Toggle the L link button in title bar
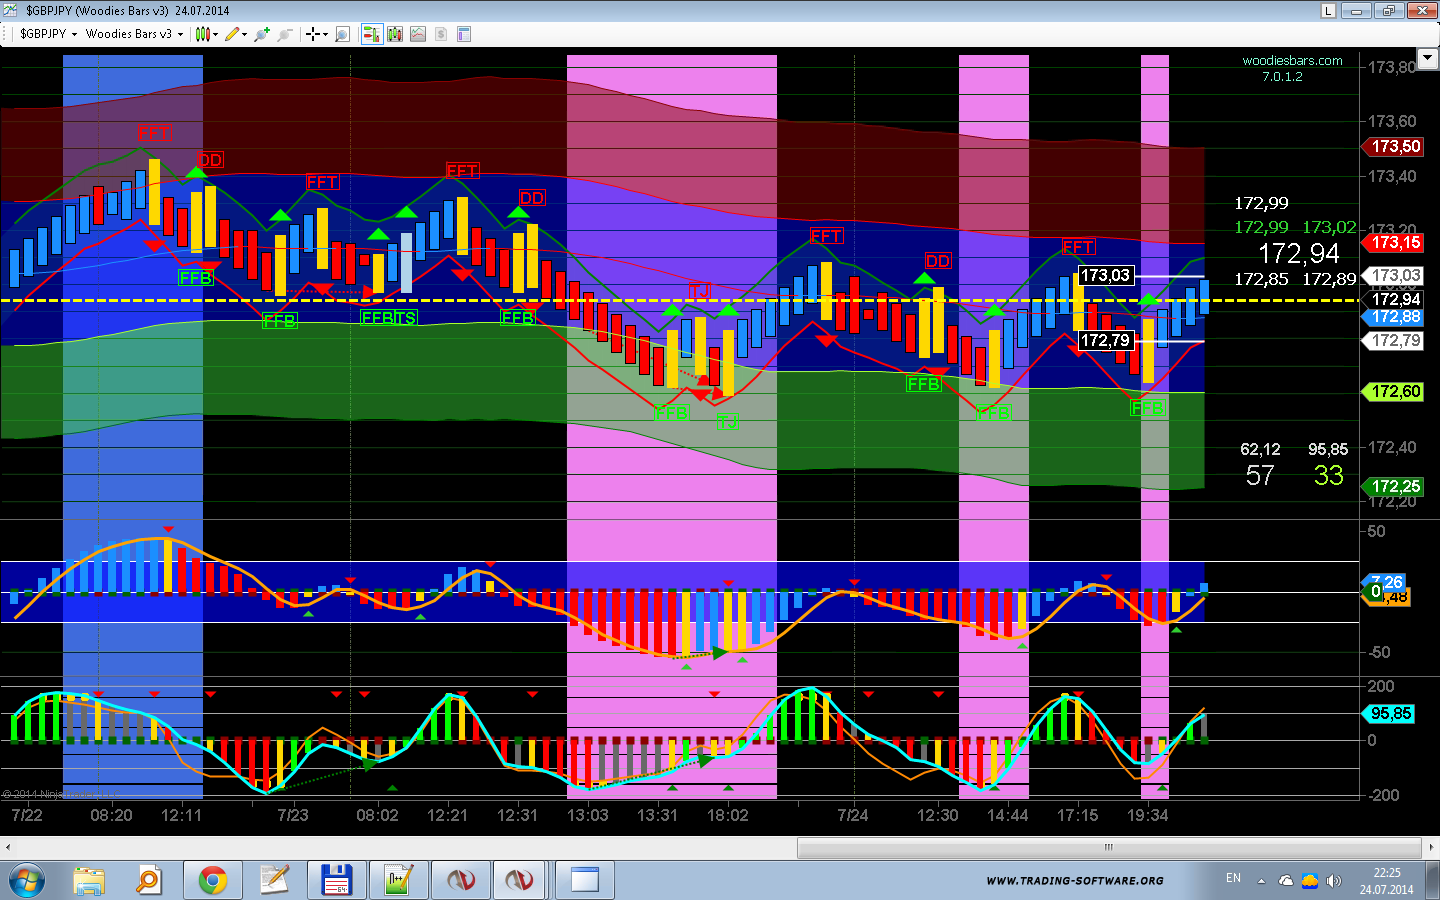Screen dimensions: 1440x900 pyautogui.click(x=1328, y=11)
